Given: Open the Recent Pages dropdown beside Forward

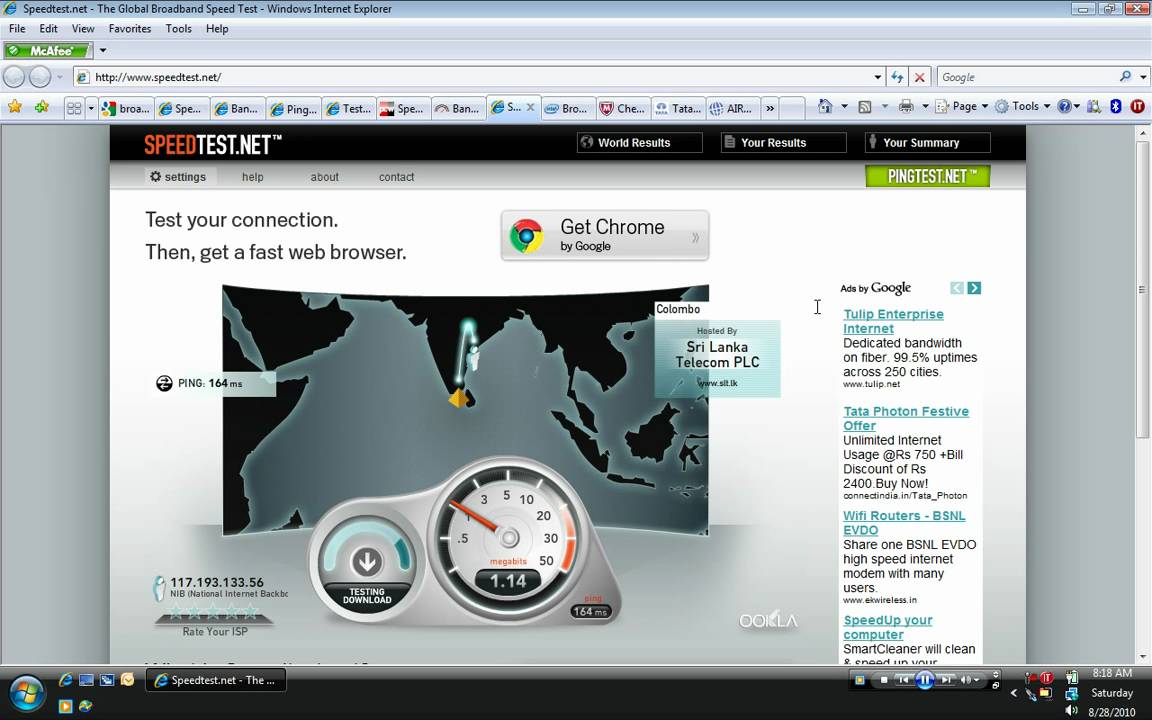Looking at the screenshot, I should tap(60, 77).
